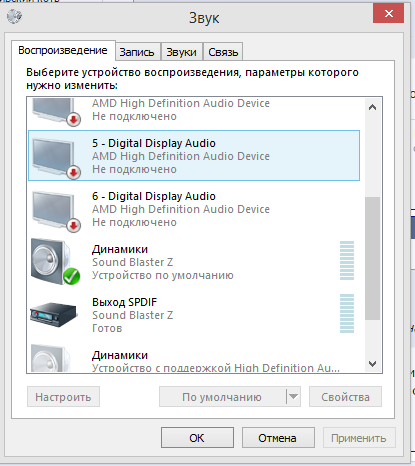Click the monitor icon of the topmost partially visible AMD device
This screenshot has height=466, width=415.
(x=56, y=112)
